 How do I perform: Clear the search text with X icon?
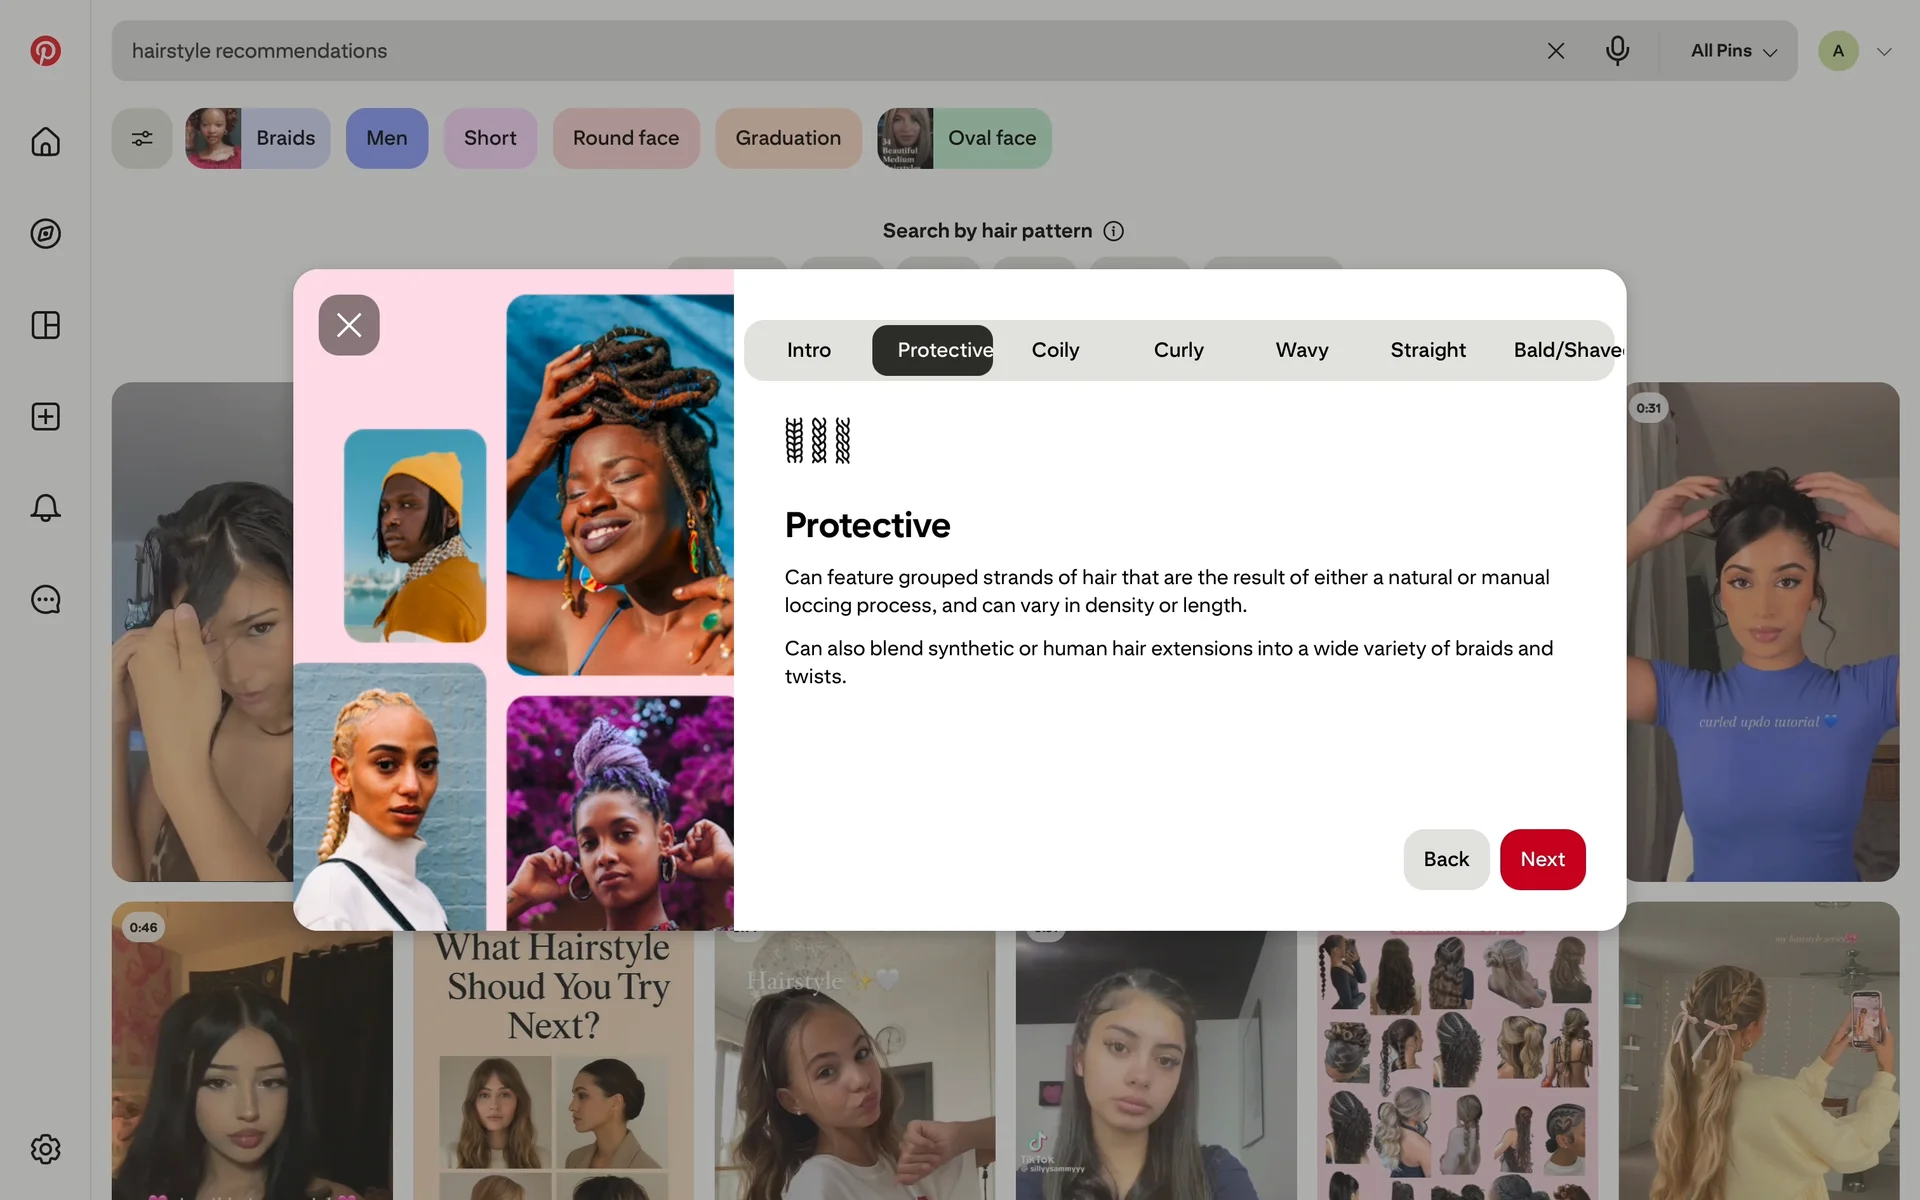1555,51
